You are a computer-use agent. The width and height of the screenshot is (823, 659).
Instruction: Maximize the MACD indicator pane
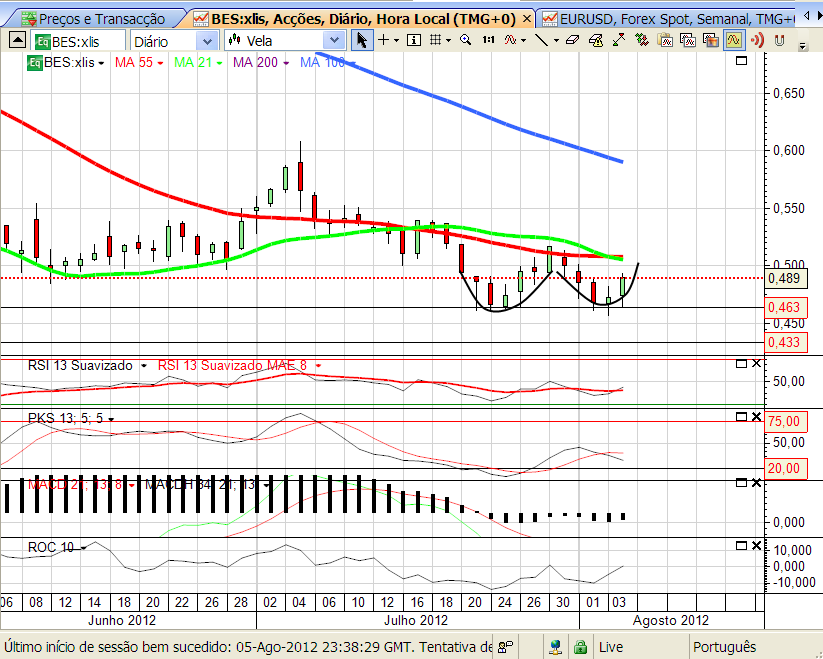coord(741,483)
